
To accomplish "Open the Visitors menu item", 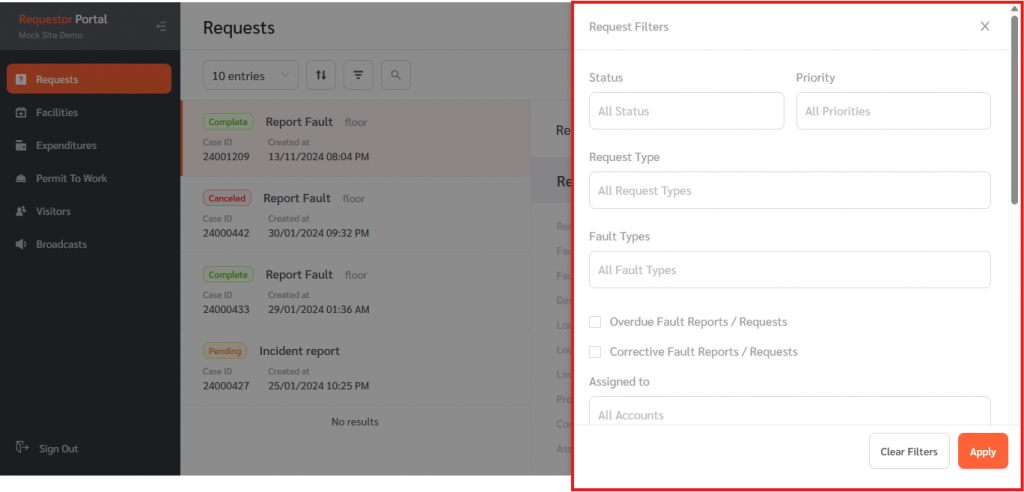I will coord(53,212).
